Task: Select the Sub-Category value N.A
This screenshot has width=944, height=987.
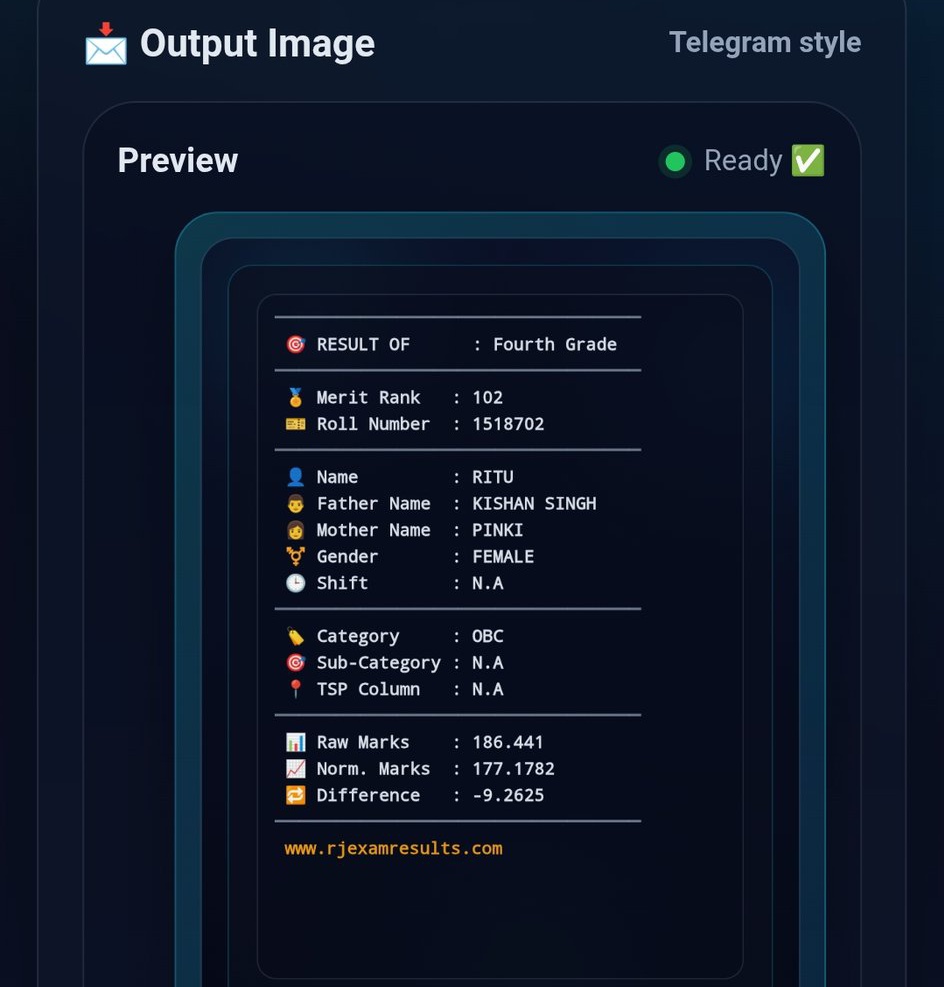Action: click(x=488, y=663)
